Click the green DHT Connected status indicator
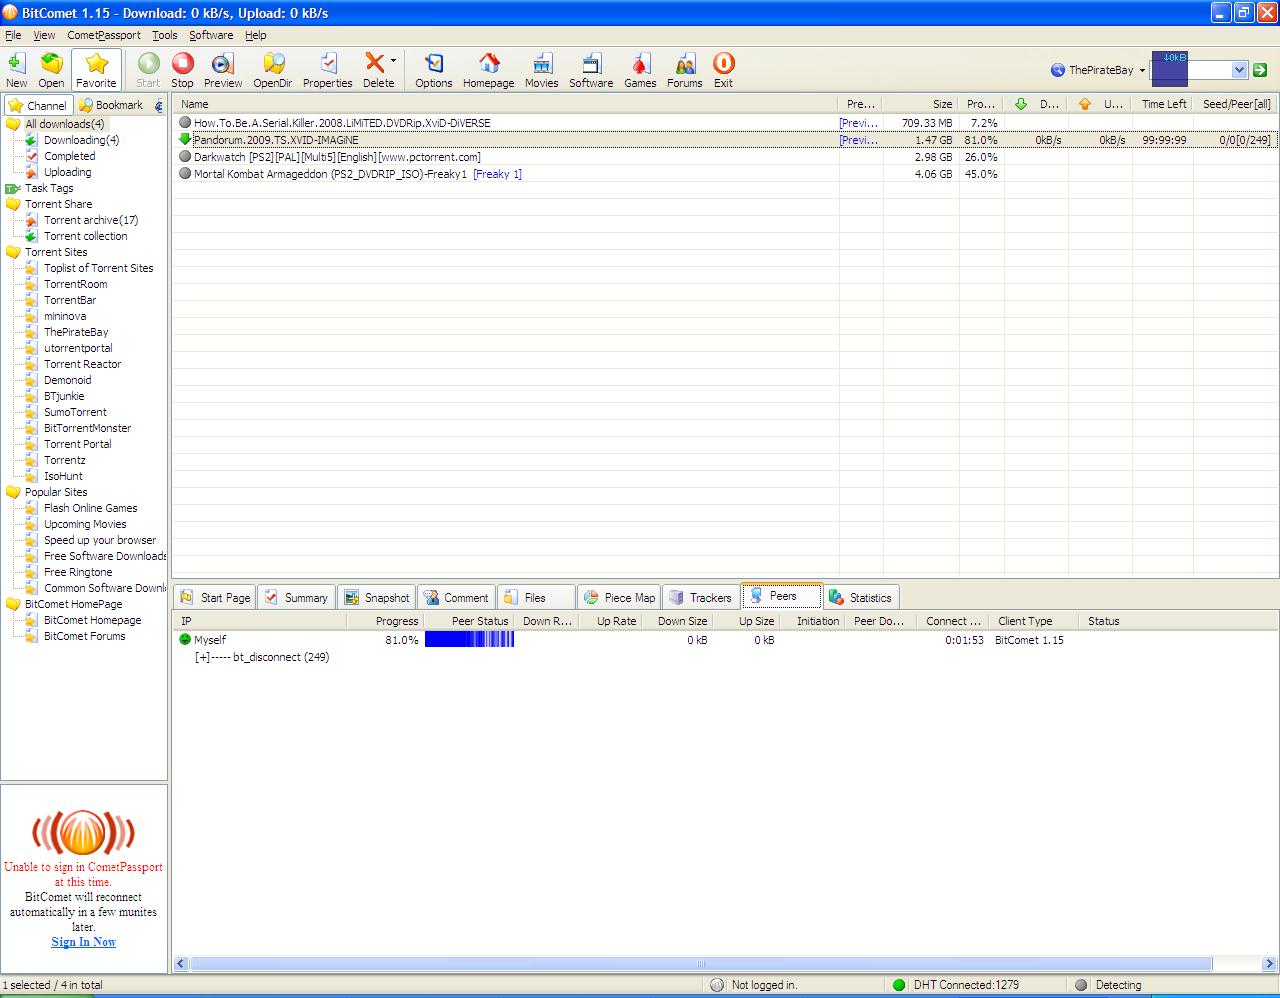Screen dimensions: 1280x998 [899, 985]
